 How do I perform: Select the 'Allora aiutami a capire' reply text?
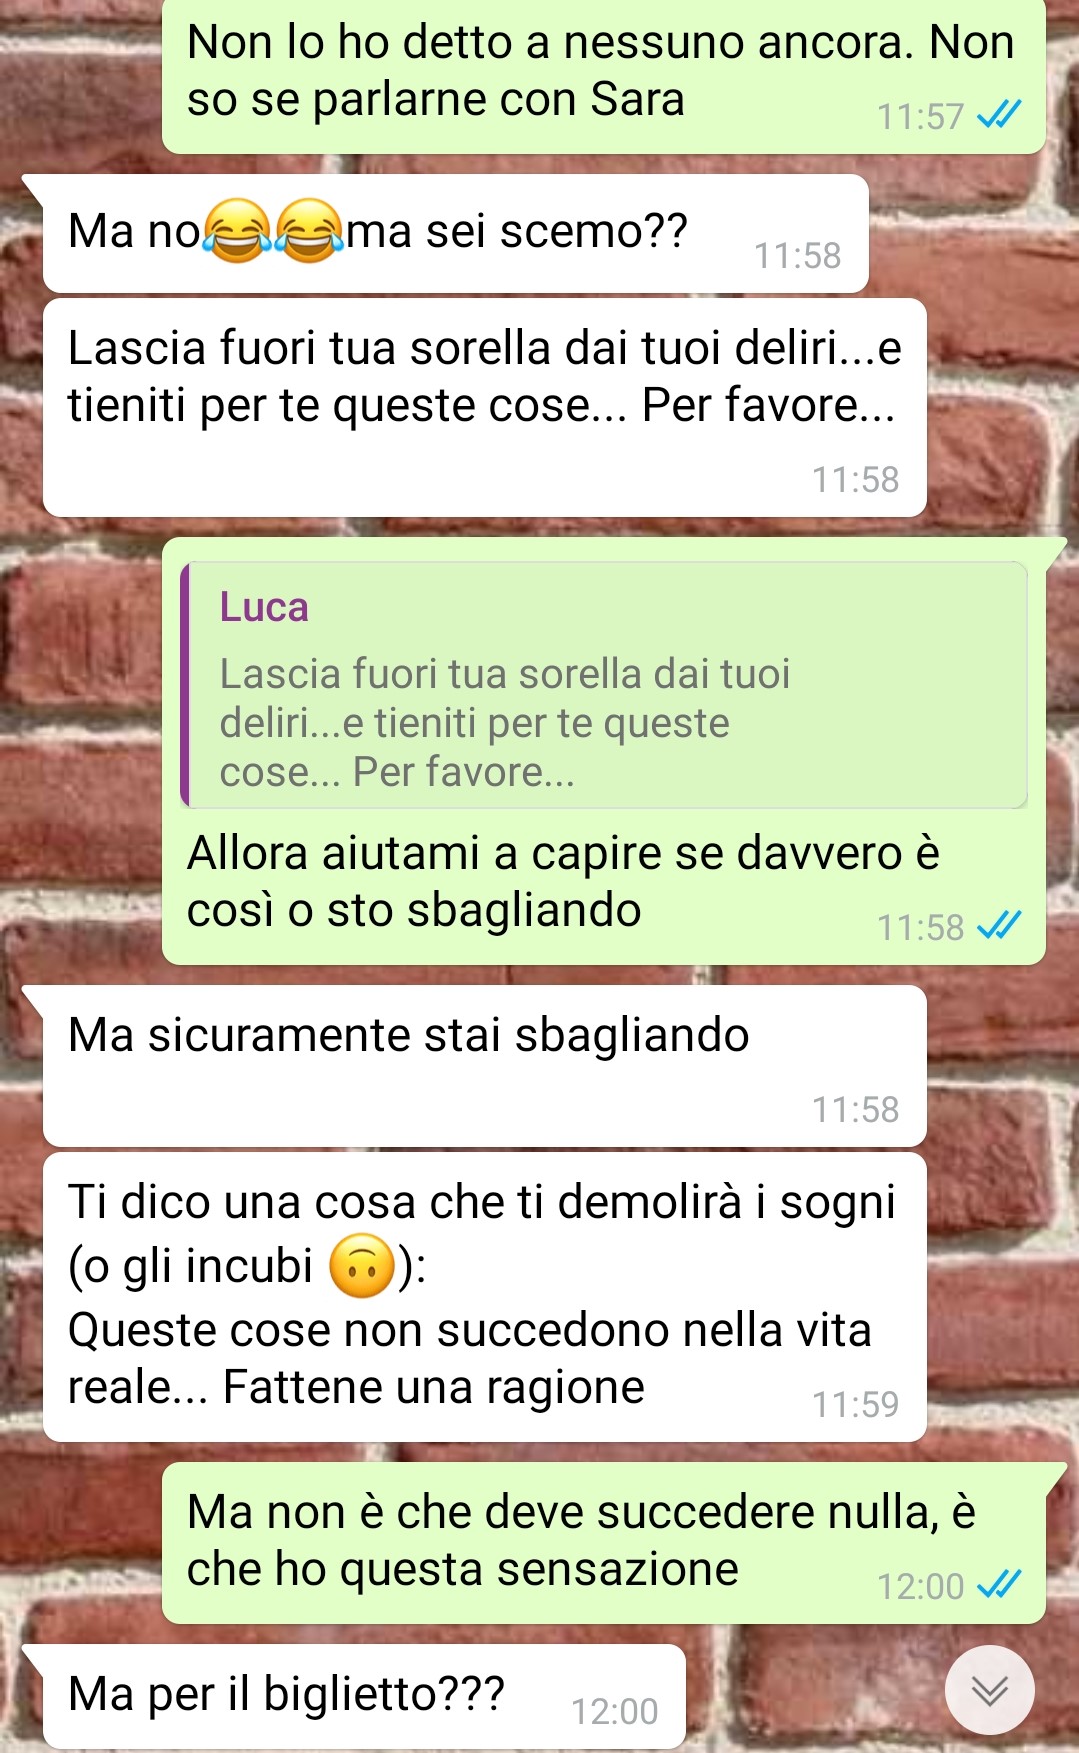click(563, 882)
